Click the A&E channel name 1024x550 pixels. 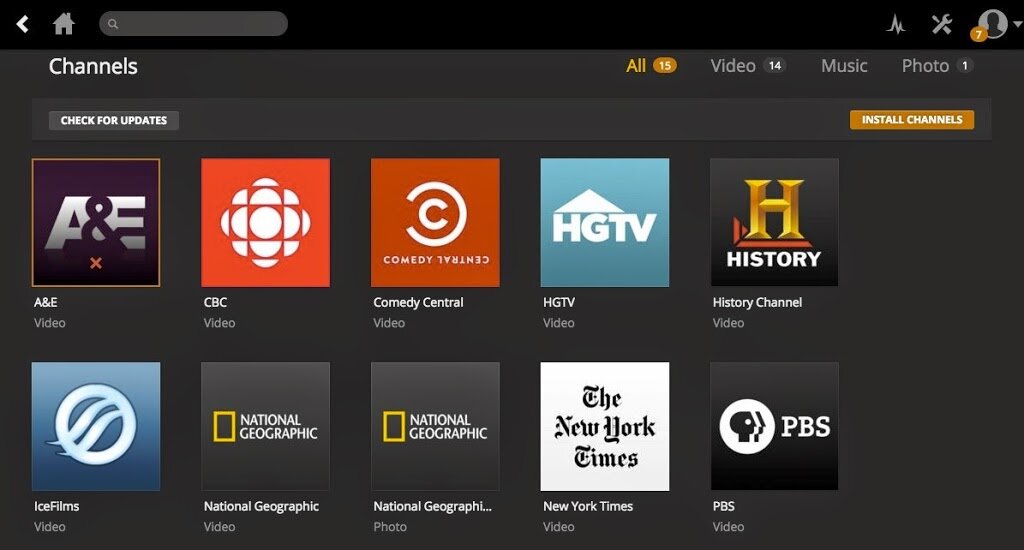pos(46,302)
